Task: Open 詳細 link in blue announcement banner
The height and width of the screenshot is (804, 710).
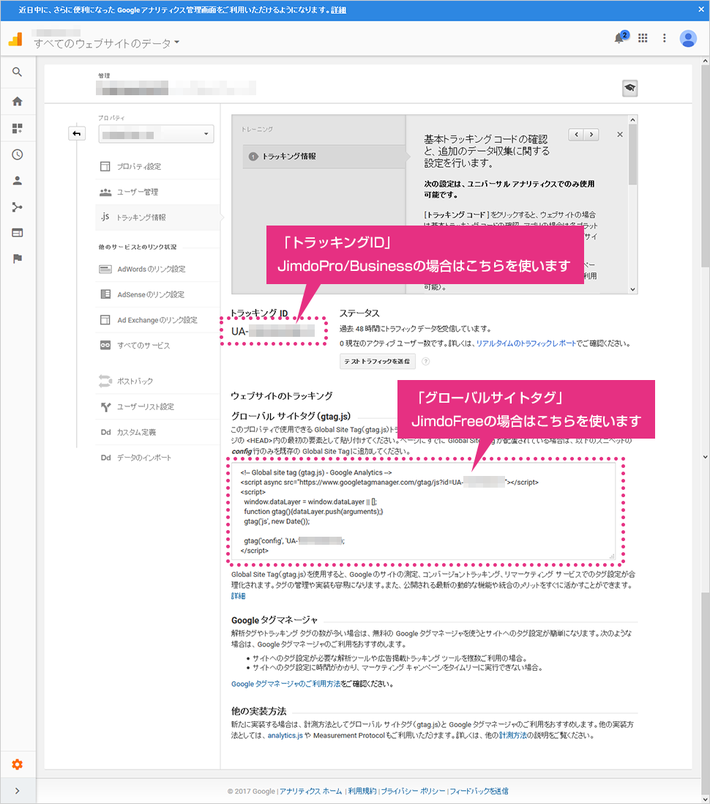Action: click(338, 10)
